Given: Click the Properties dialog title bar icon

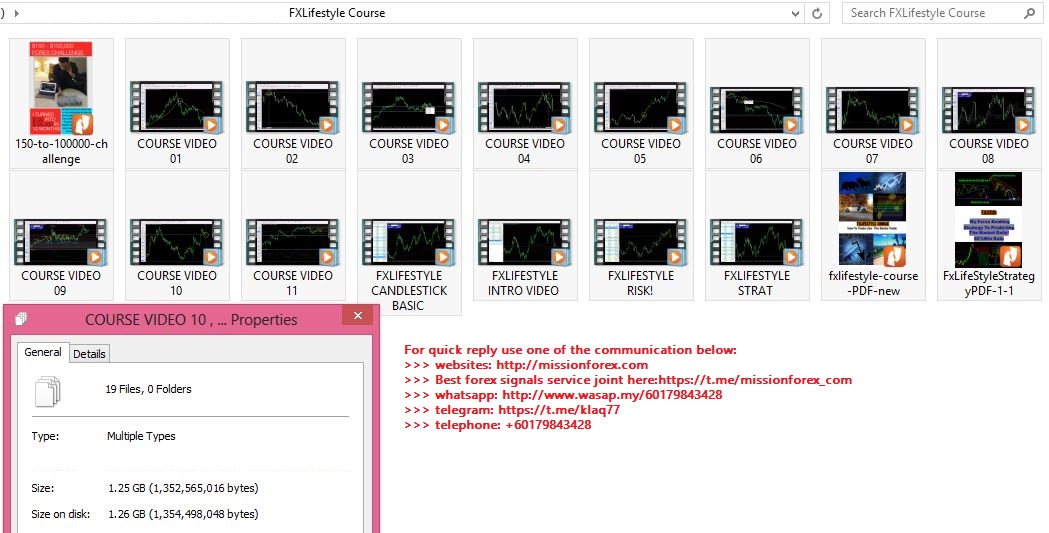Looking at the screenshot, I should (21, 319).
